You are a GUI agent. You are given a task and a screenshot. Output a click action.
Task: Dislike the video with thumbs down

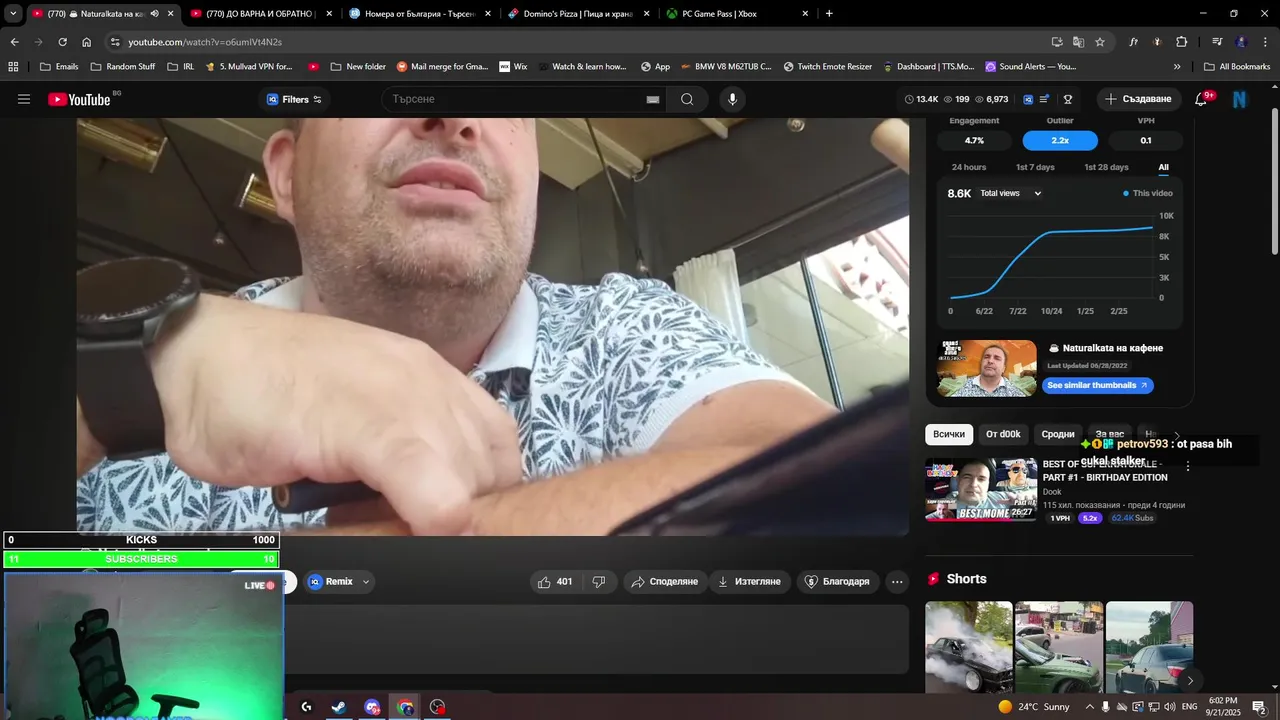coord(599,581)
